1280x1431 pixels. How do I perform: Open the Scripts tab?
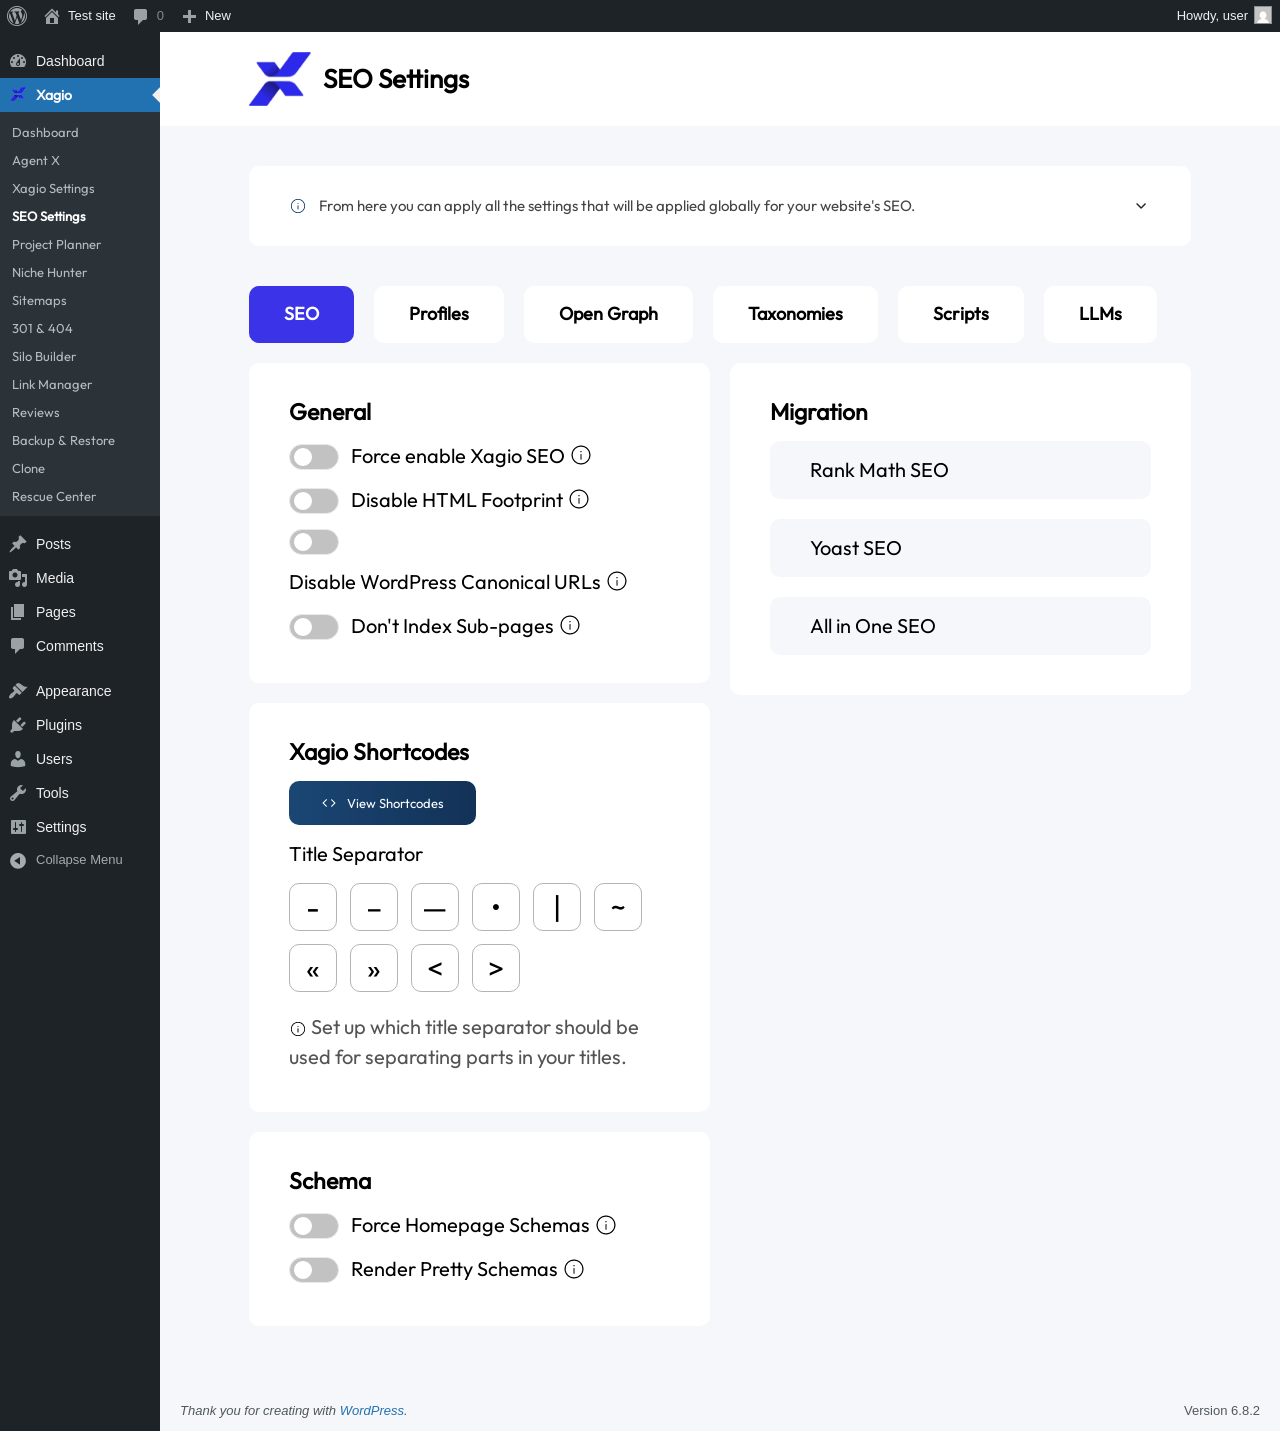pyautogui.click(x=961, y=314)
